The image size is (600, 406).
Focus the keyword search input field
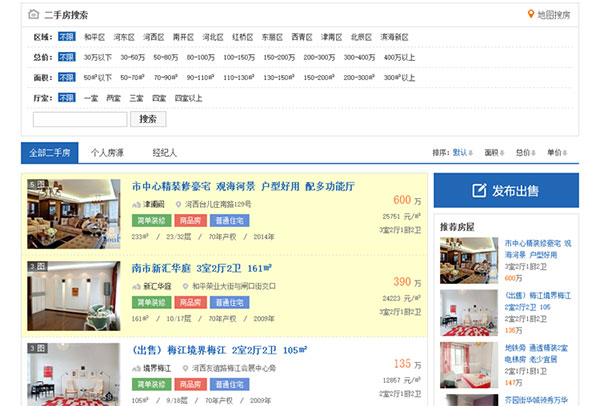pos(80,119)
